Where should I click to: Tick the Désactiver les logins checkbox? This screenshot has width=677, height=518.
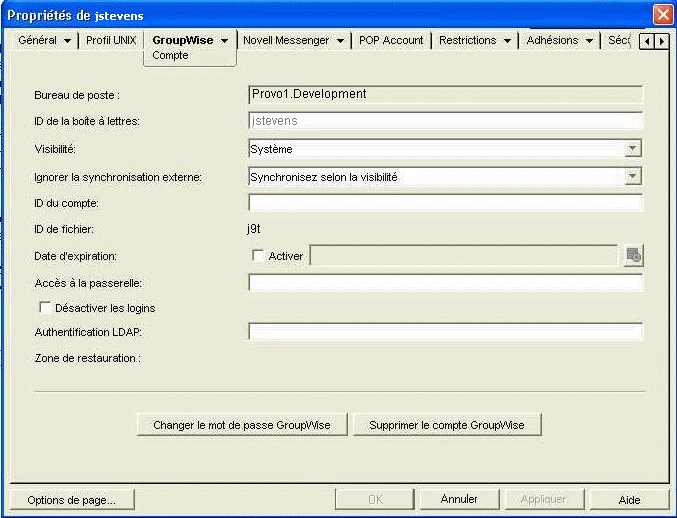45,307
